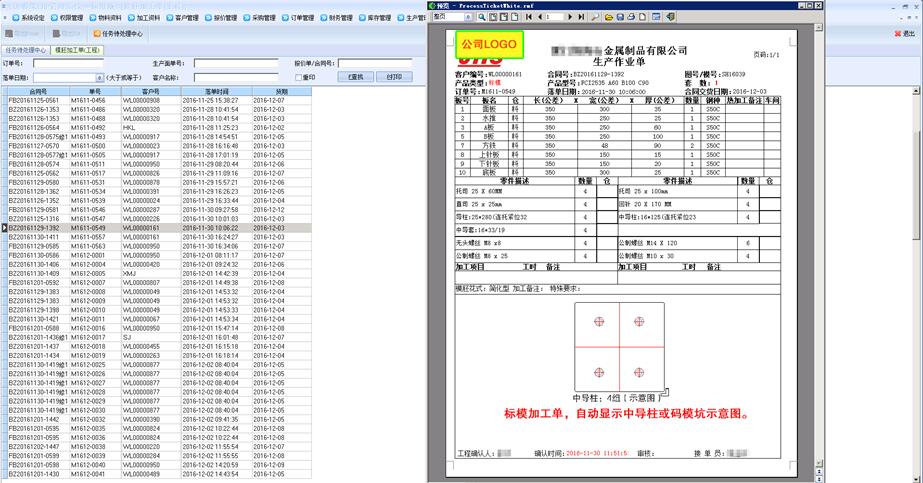Sort by the 单号 column header
The image size is (923, 483).
tap(95, 92)
